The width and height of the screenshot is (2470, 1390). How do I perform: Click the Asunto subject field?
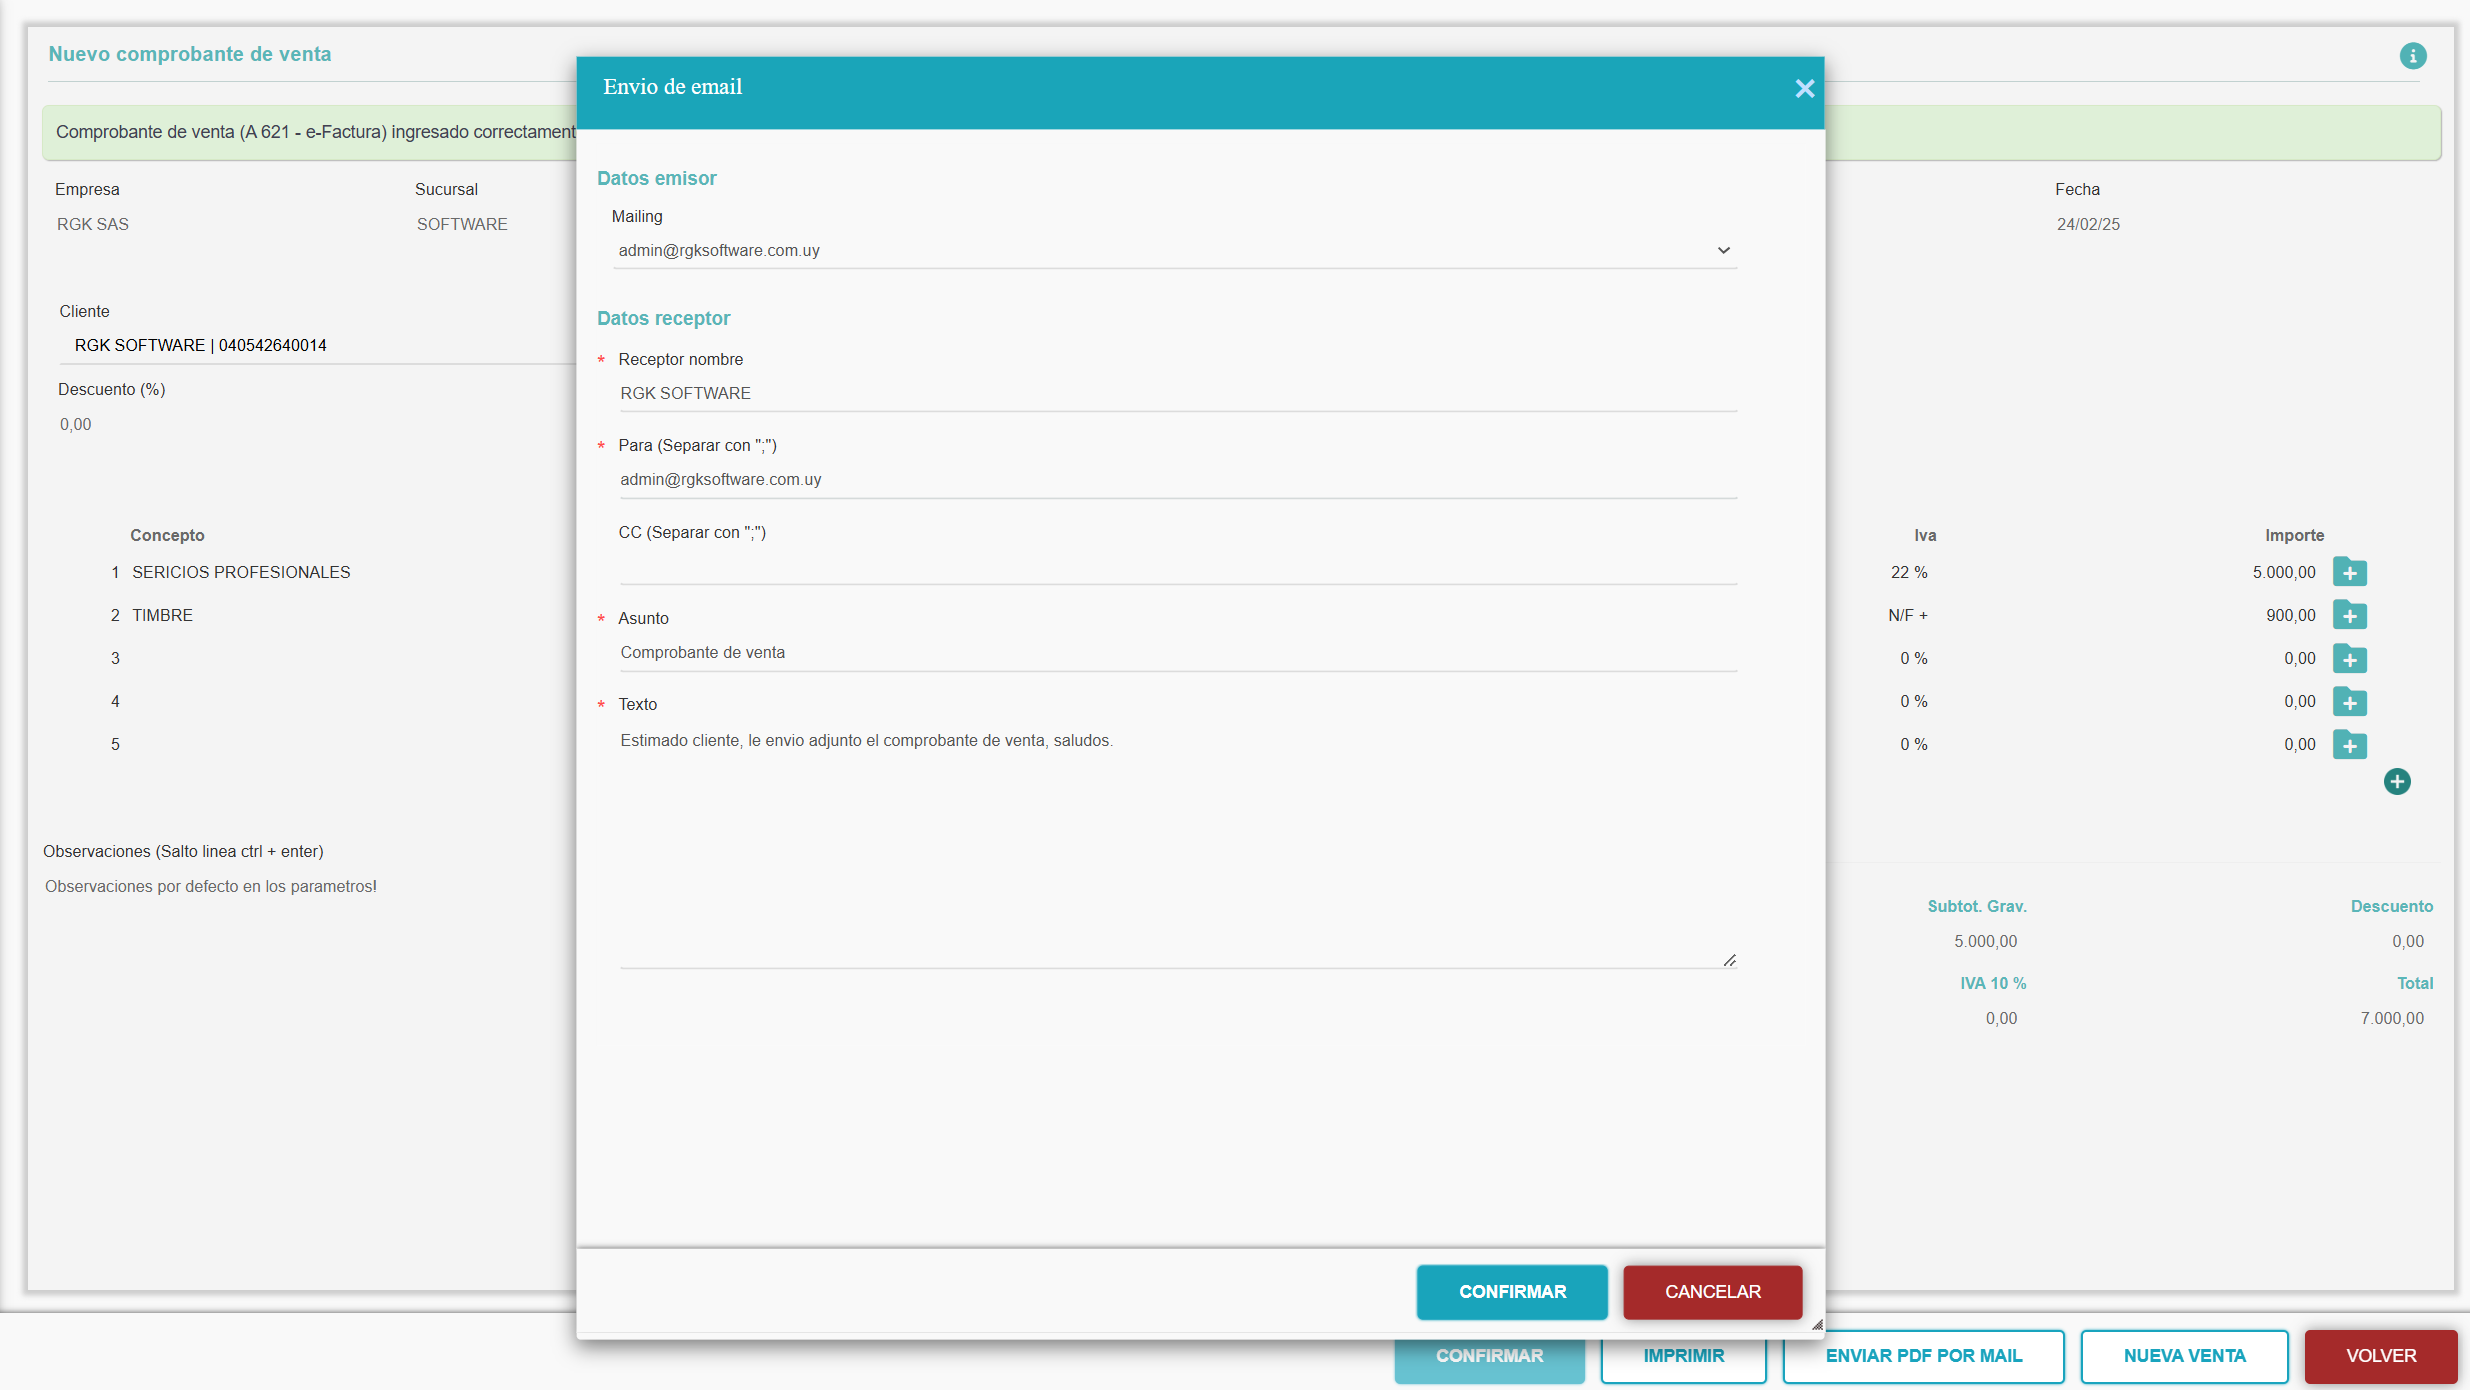tap(1176, 653)
